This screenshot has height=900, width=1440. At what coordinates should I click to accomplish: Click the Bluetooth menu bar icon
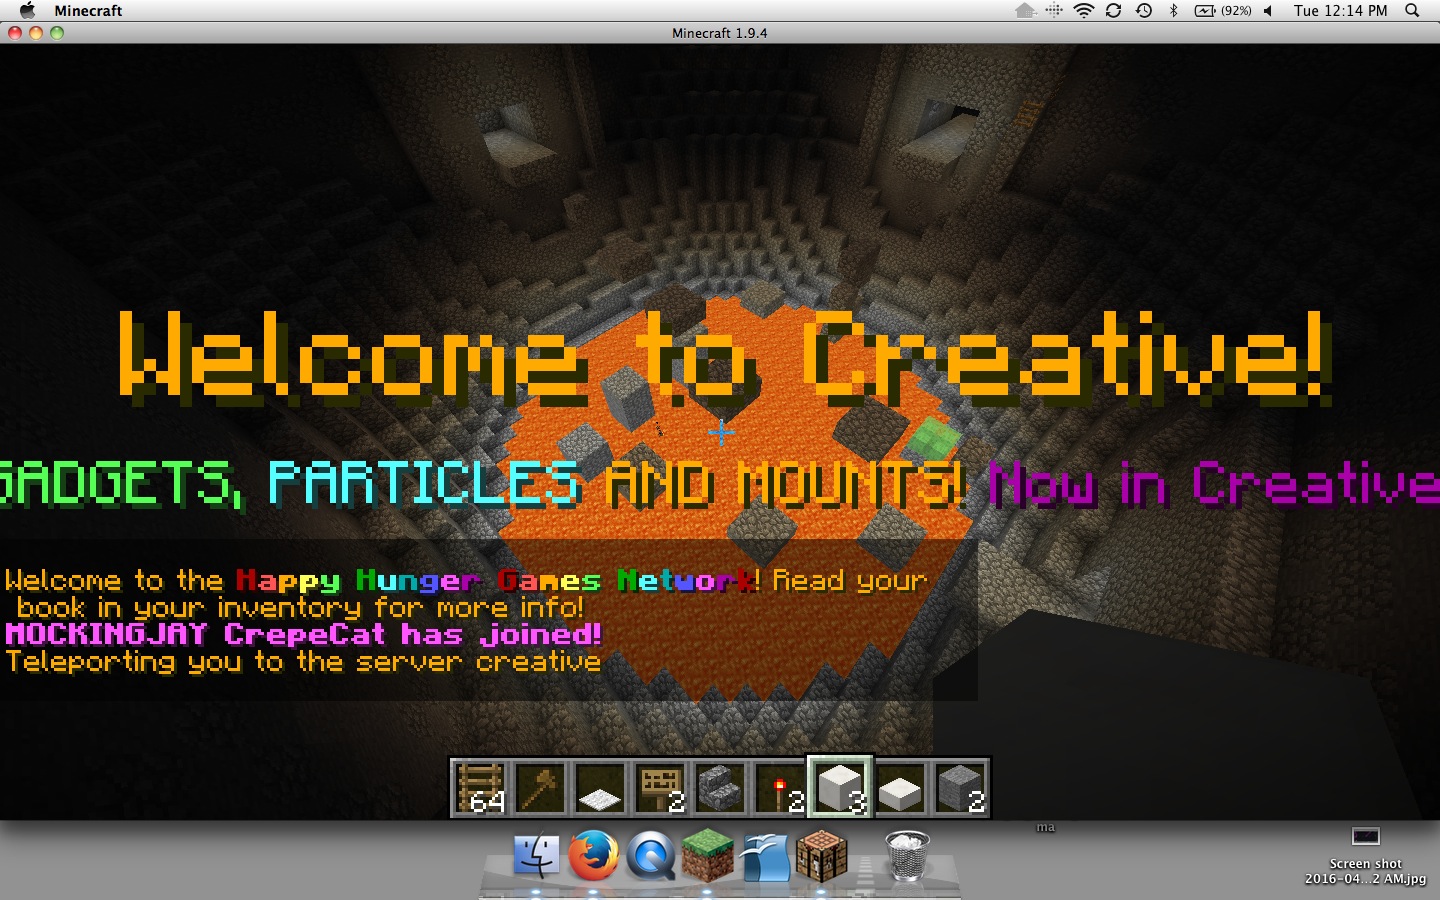(1174, 10)
